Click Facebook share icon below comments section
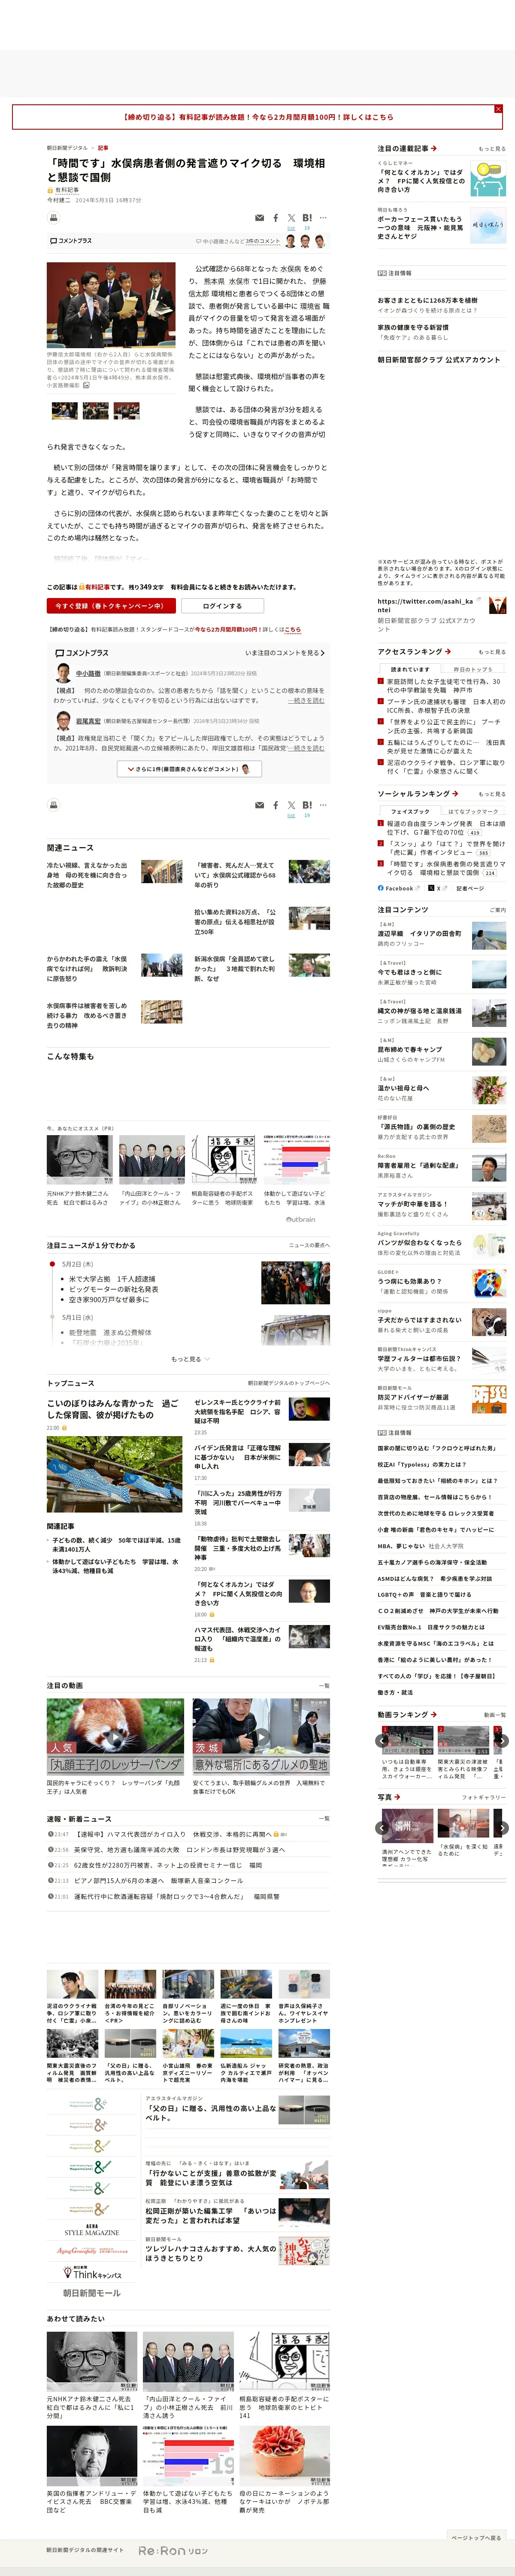Viewport: 515px width, 2576px height. tap(276, 805)
